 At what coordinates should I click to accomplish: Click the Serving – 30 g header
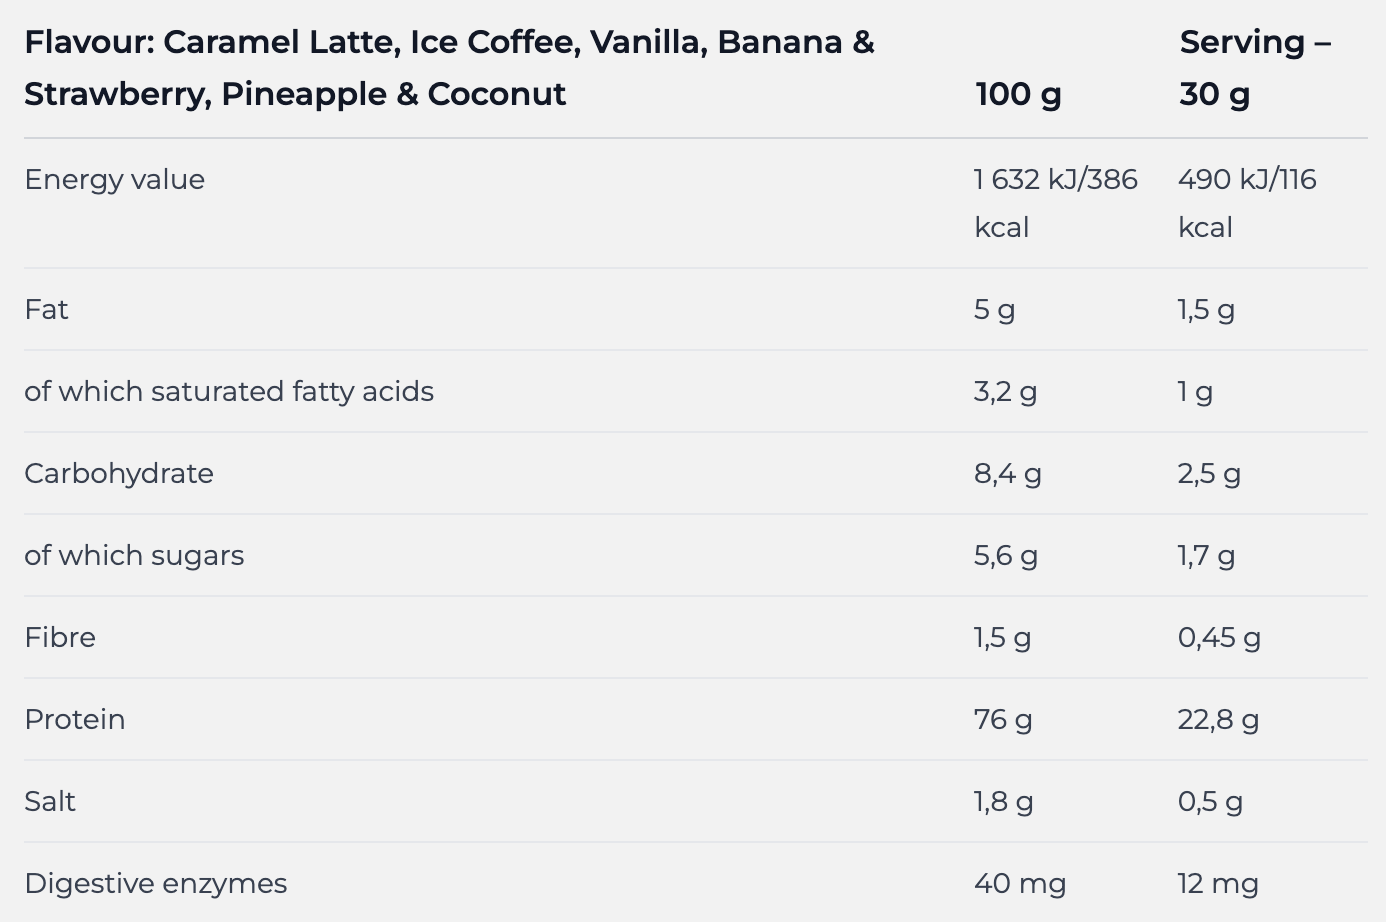pyautogui.click(x=1254, y=68)
